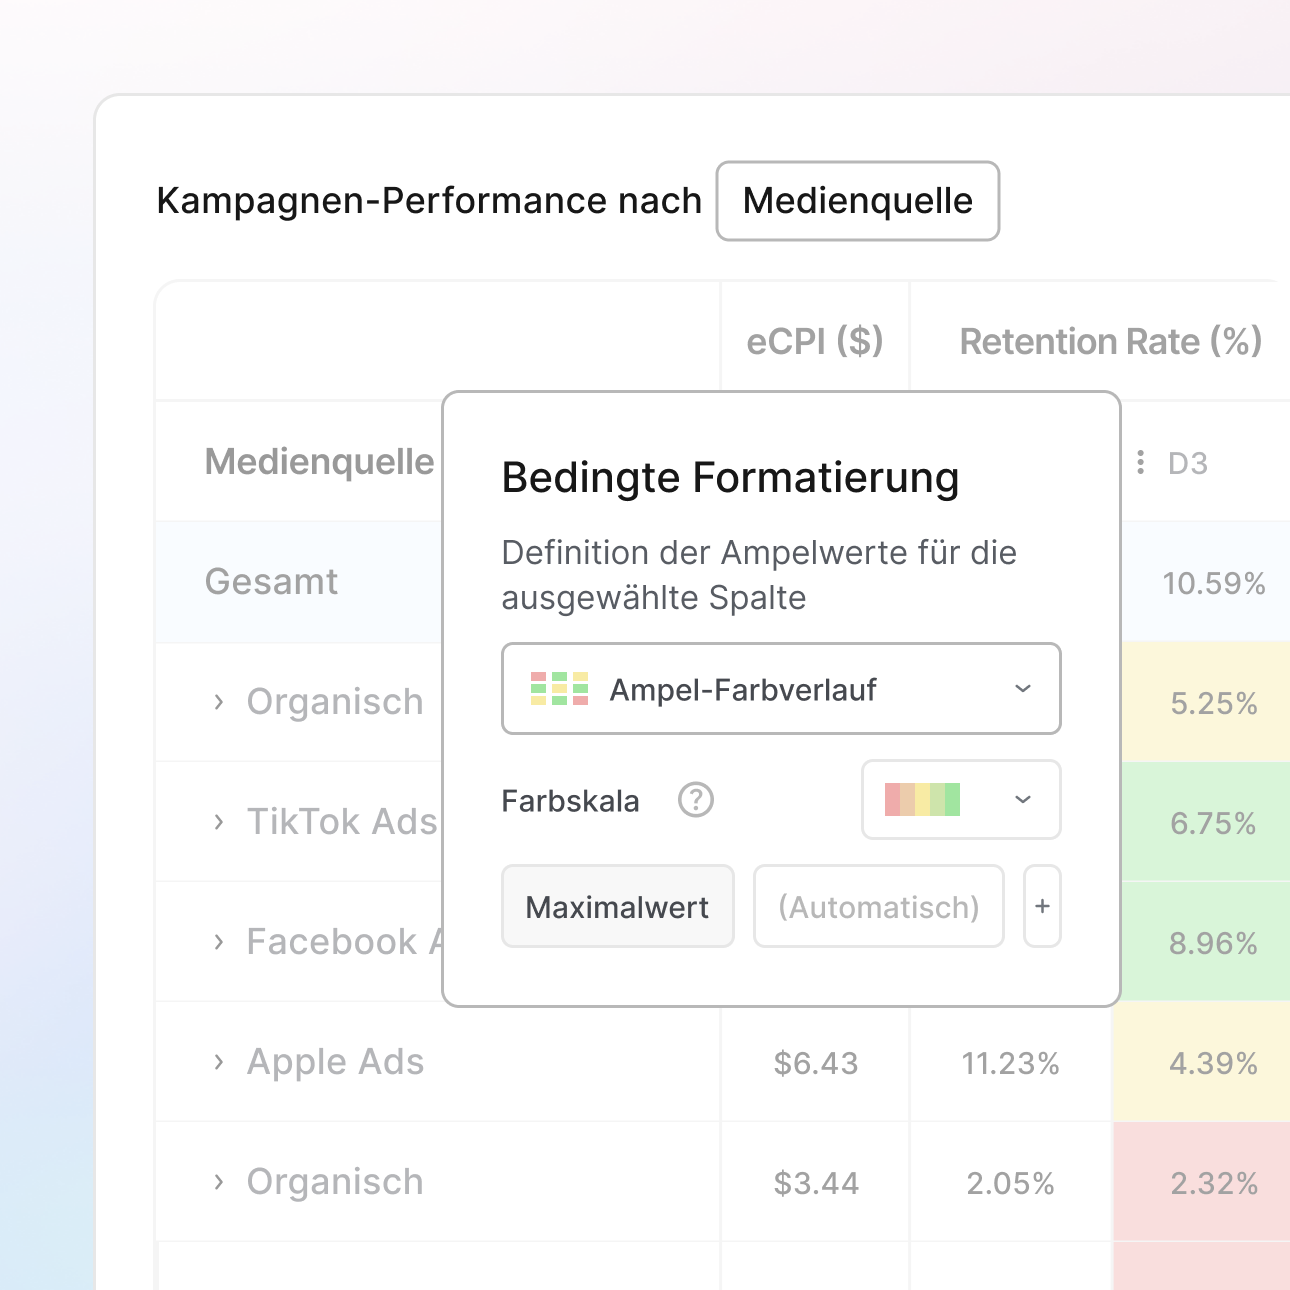Click the plus button next to Automatisch
Image resolution: width=1290 pixels, height=1290 pixels.
coord(1042,906)
